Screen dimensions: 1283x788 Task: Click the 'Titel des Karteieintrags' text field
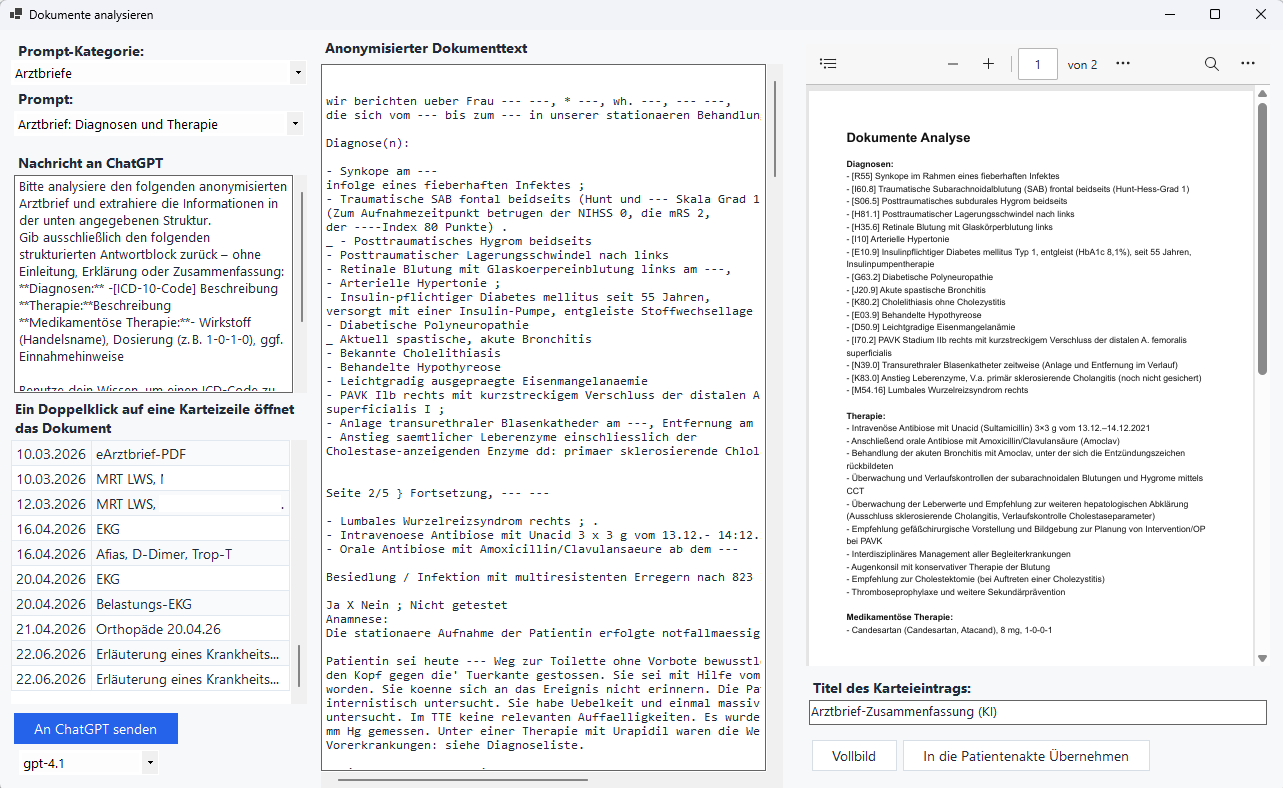click(x=1038, y=712)
